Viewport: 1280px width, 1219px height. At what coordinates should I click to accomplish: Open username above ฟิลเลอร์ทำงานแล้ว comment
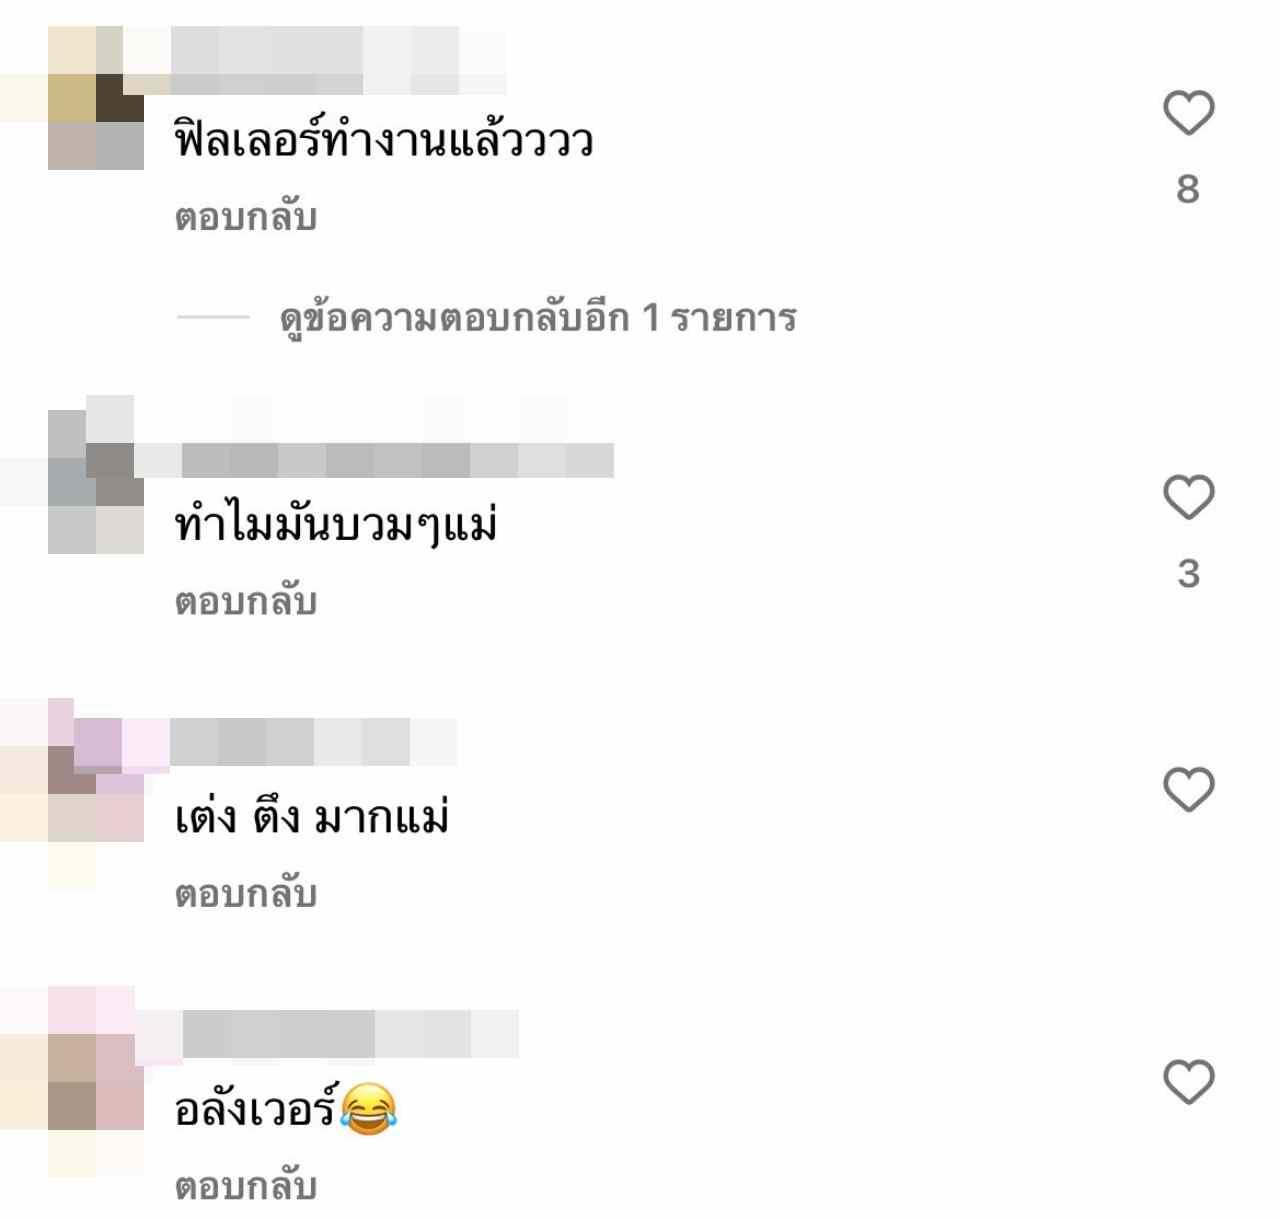[339, 60]
